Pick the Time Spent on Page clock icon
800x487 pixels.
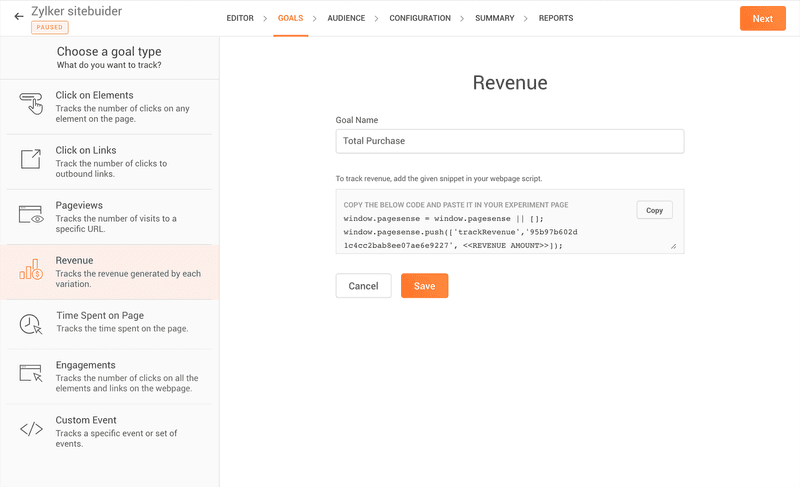click(32, 324)
